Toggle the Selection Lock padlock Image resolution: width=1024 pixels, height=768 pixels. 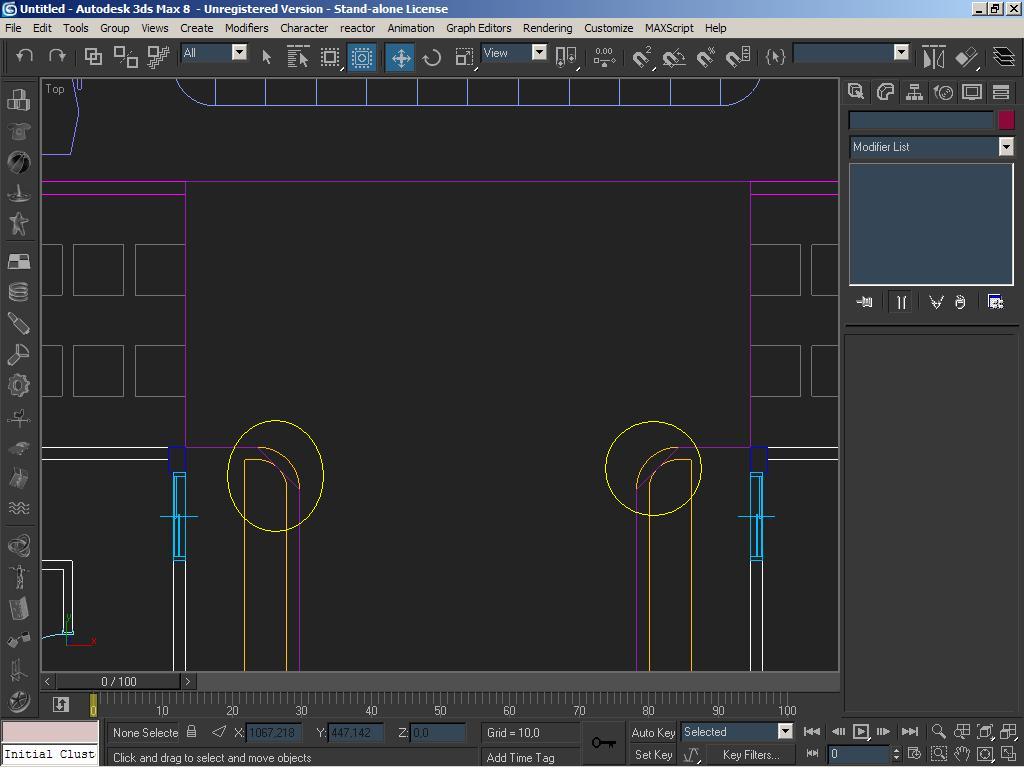191,731
